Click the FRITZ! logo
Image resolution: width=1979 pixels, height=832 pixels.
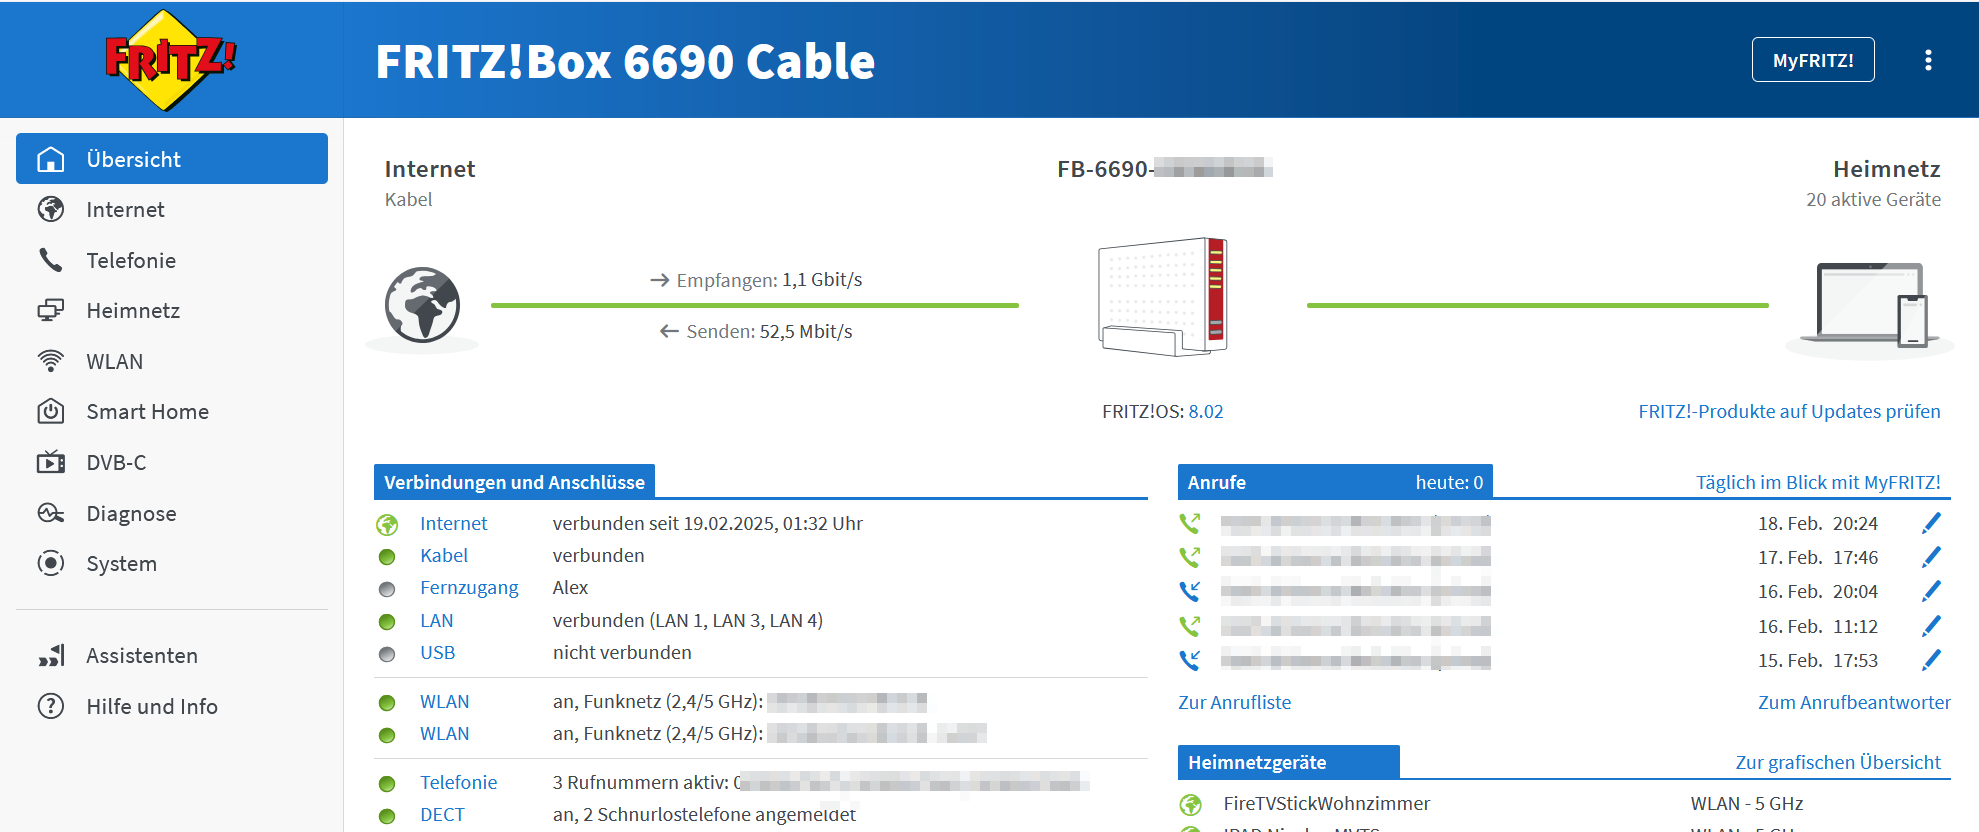[170, 60]
